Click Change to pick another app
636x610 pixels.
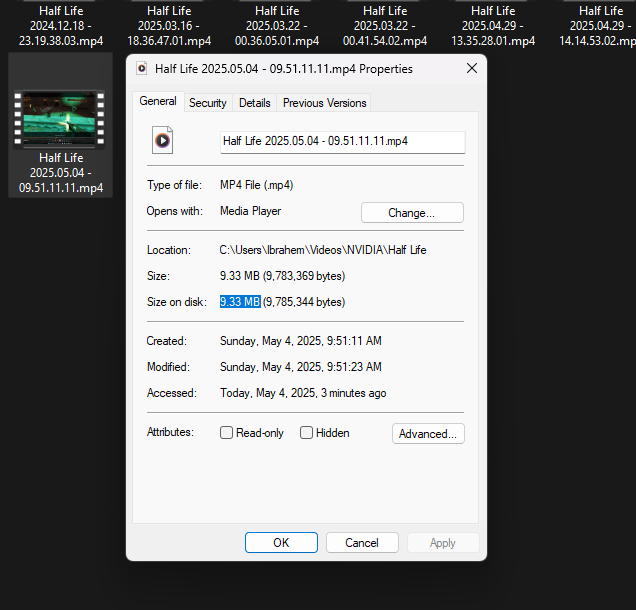[412, 213]
